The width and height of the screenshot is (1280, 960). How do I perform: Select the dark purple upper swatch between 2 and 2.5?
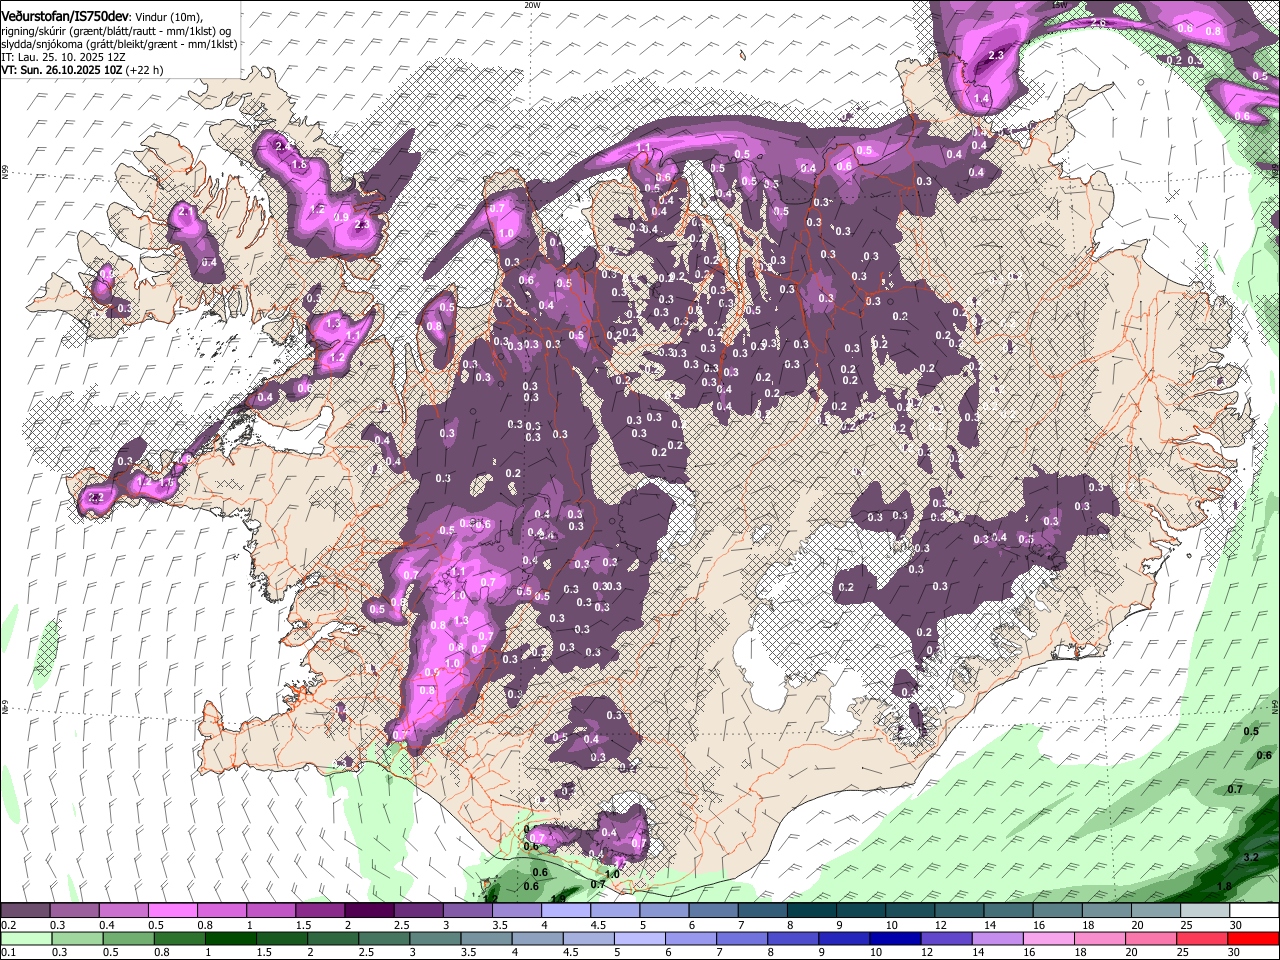[369, 911]
